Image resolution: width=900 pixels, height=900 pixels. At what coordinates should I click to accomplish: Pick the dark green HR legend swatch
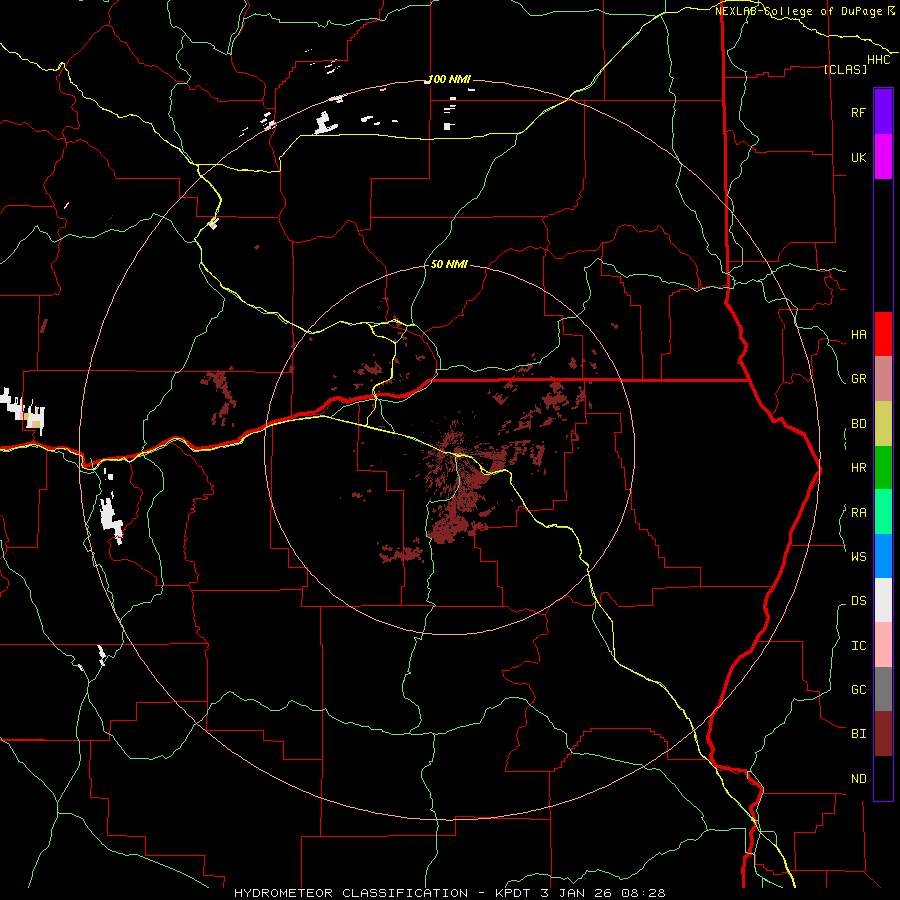[x=883, y=468]
